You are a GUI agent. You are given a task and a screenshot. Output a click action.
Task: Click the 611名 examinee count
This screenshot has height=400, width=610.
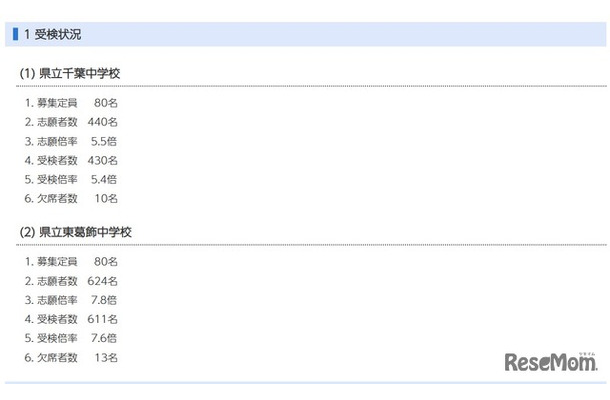103,319
